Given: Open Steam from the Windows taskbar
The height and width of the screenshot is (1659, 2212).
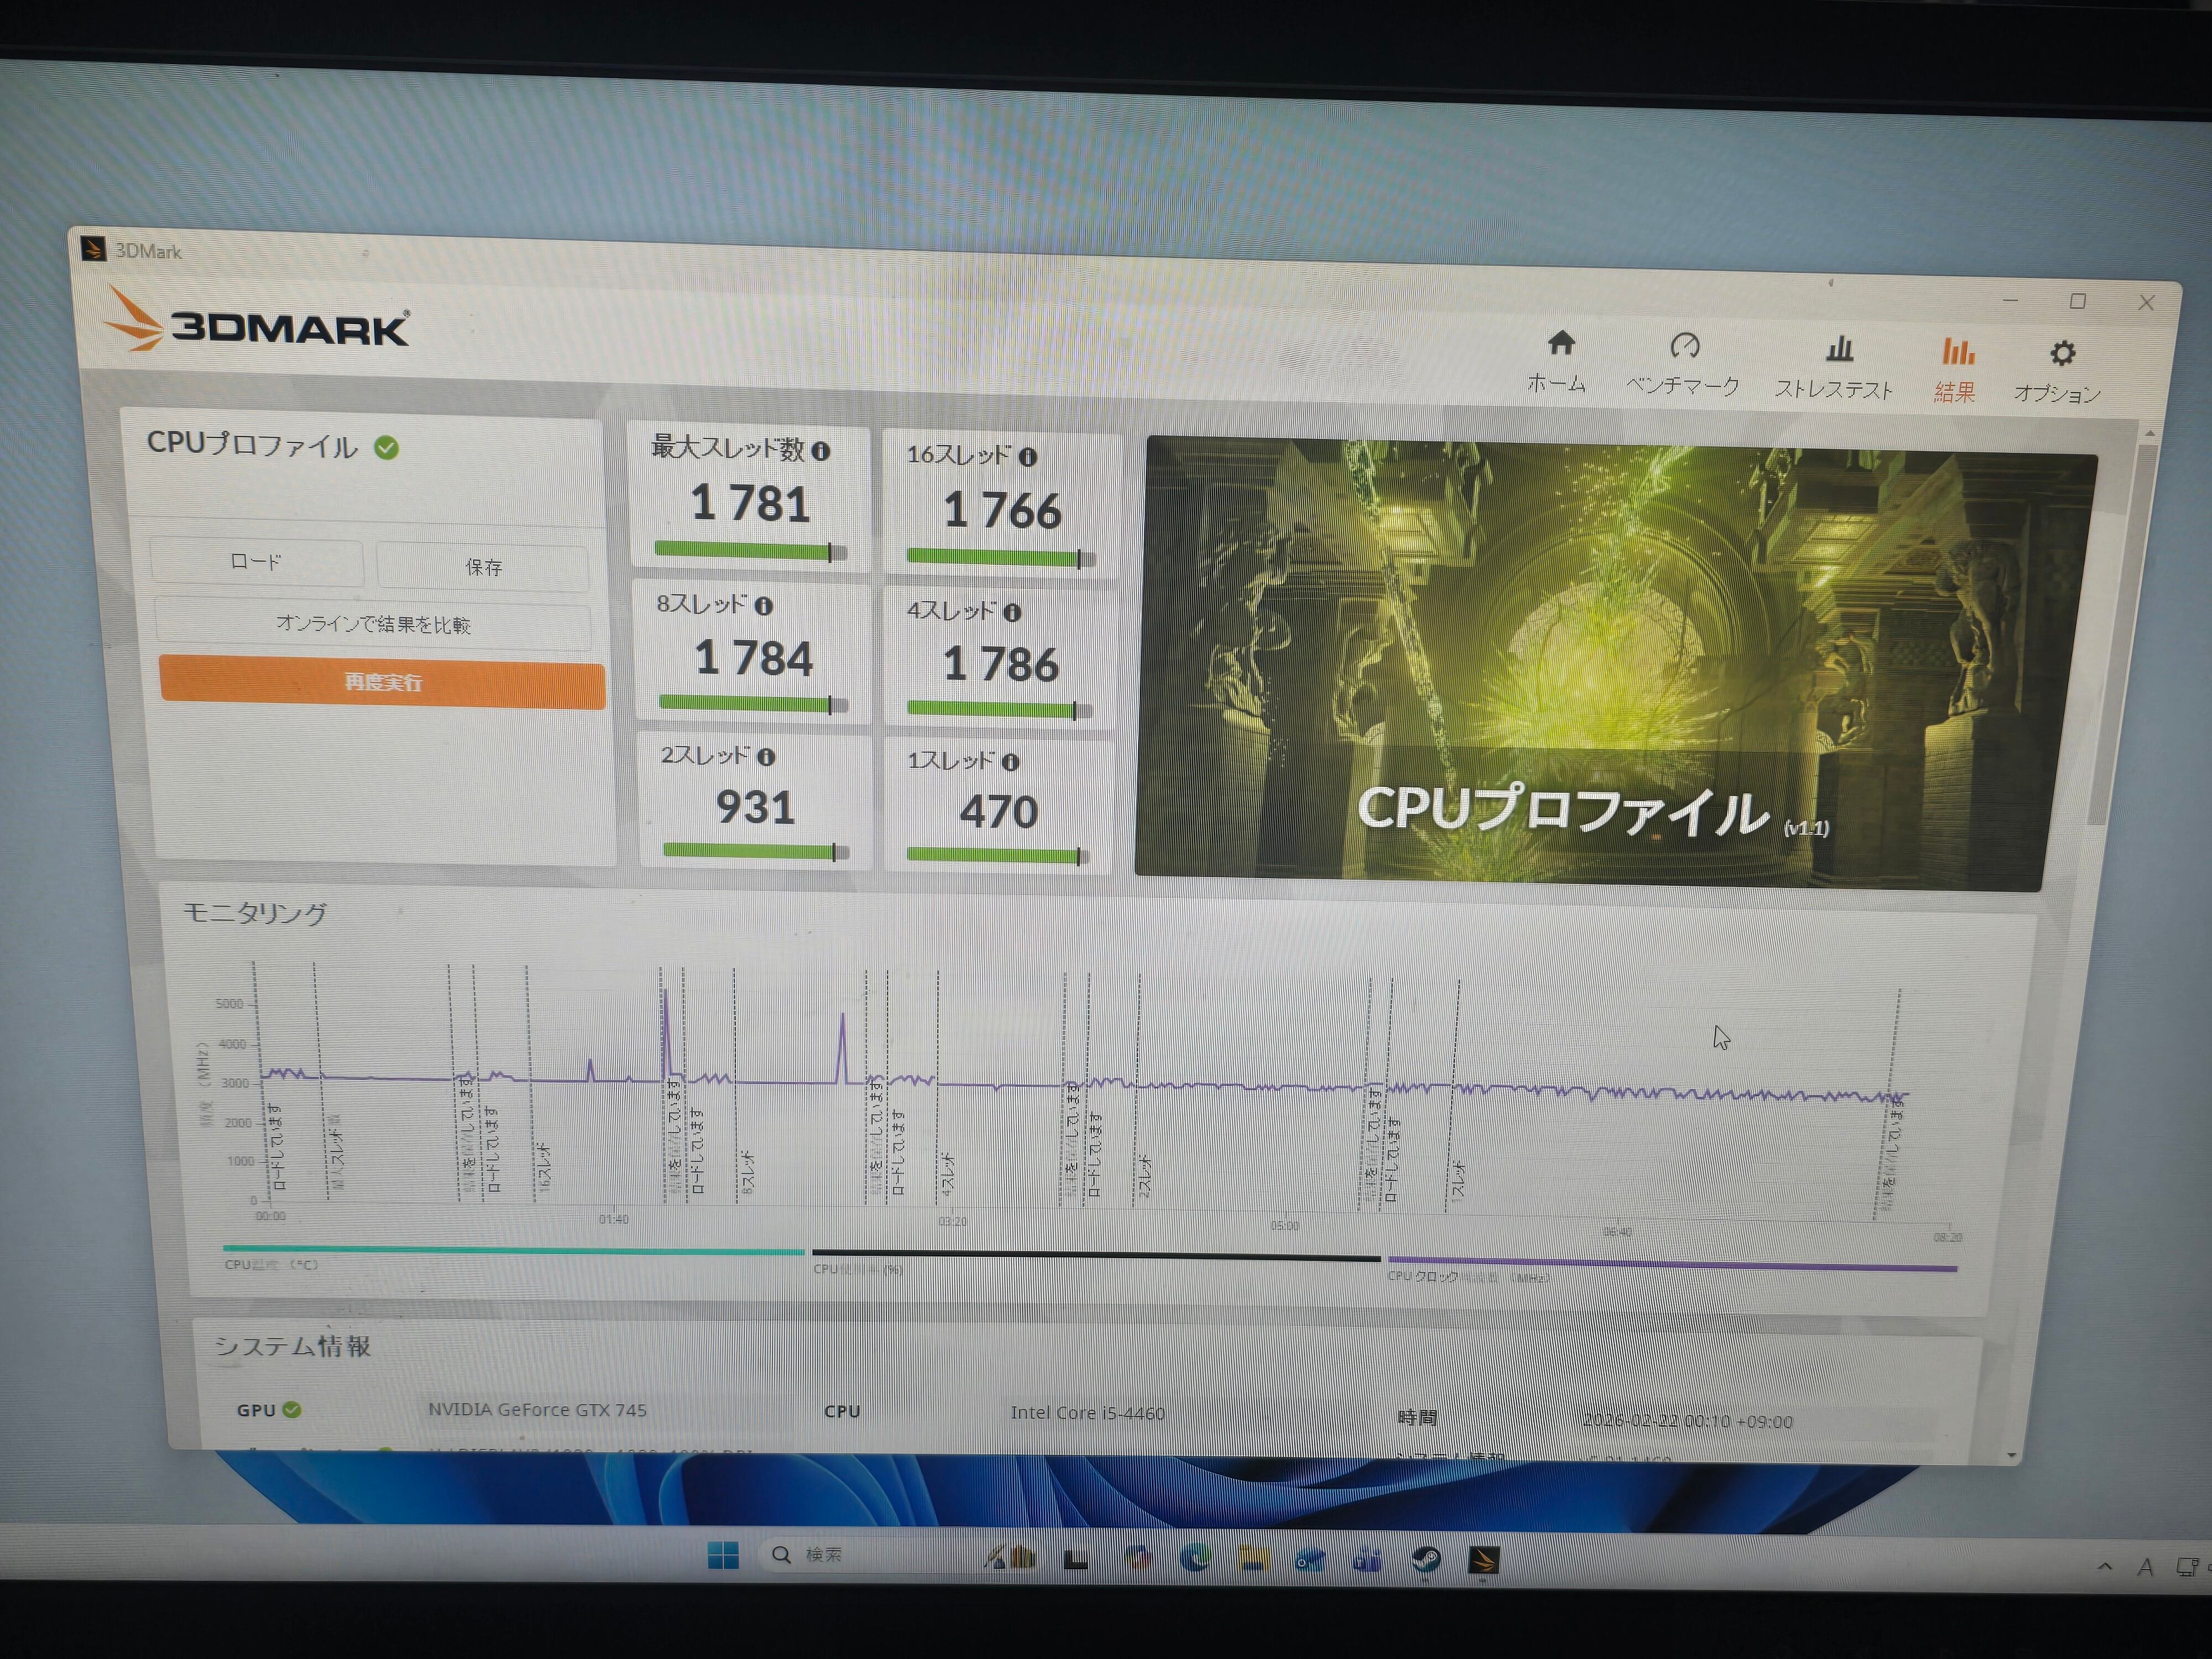Looking at the screenshot, I should coord(1426,1559).
